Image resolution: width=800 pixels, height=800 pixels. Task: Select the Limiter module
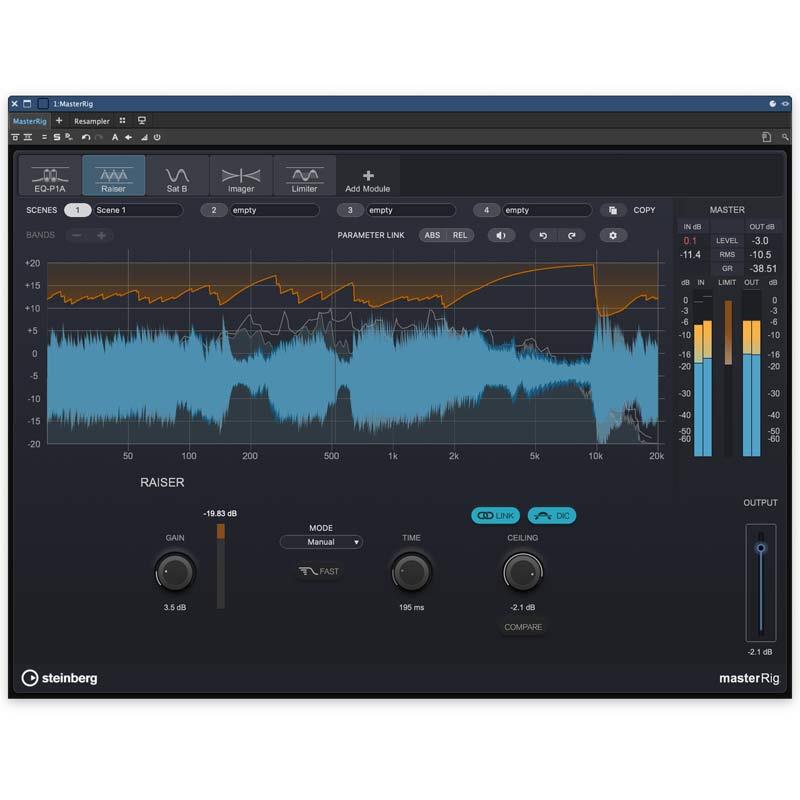304,176
